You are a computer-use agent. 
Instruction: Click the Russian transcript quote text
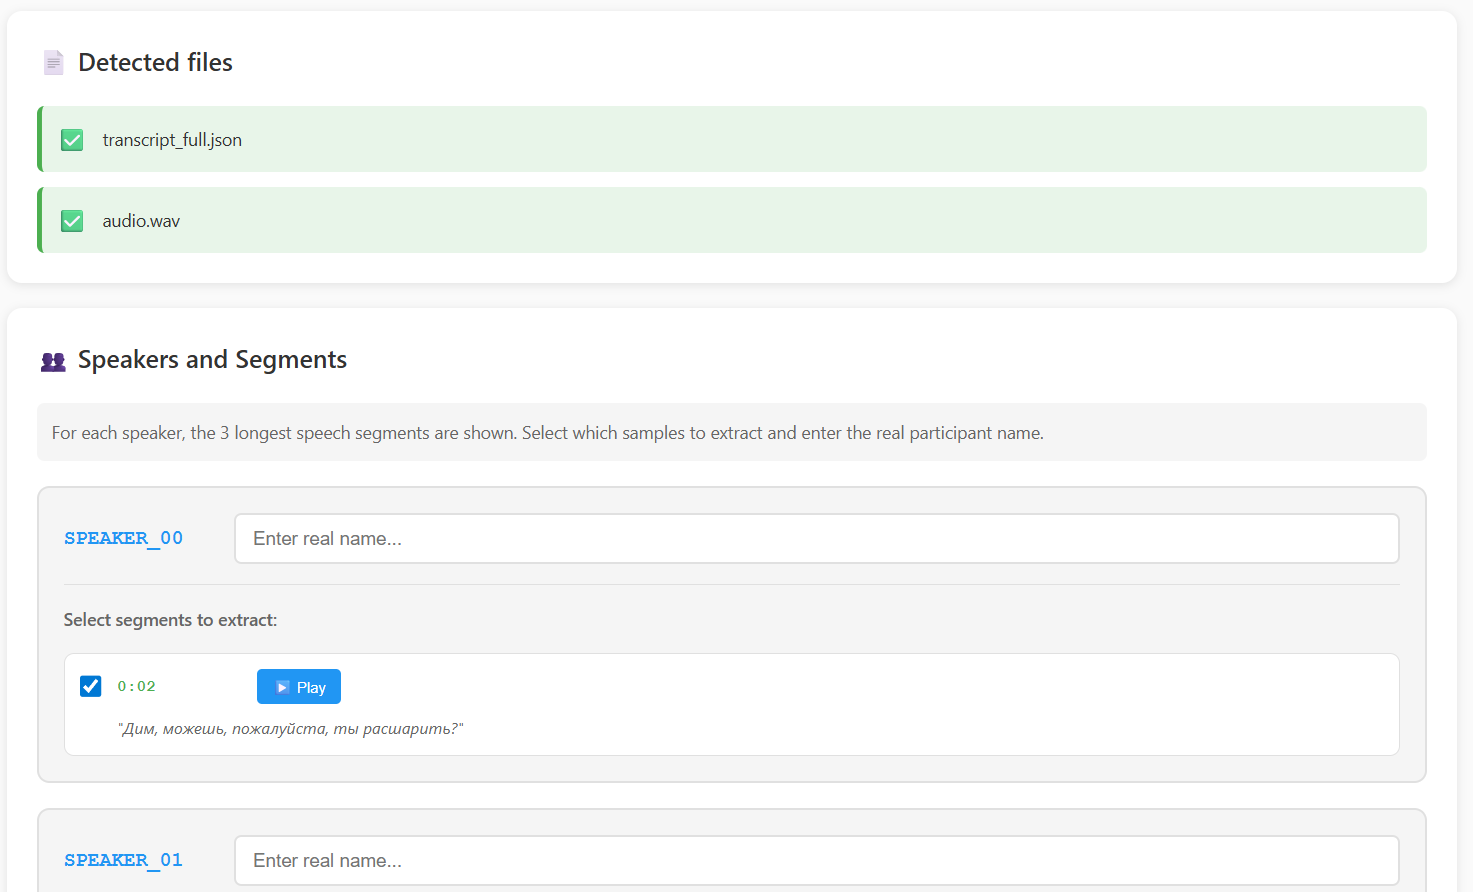[291, 729]
